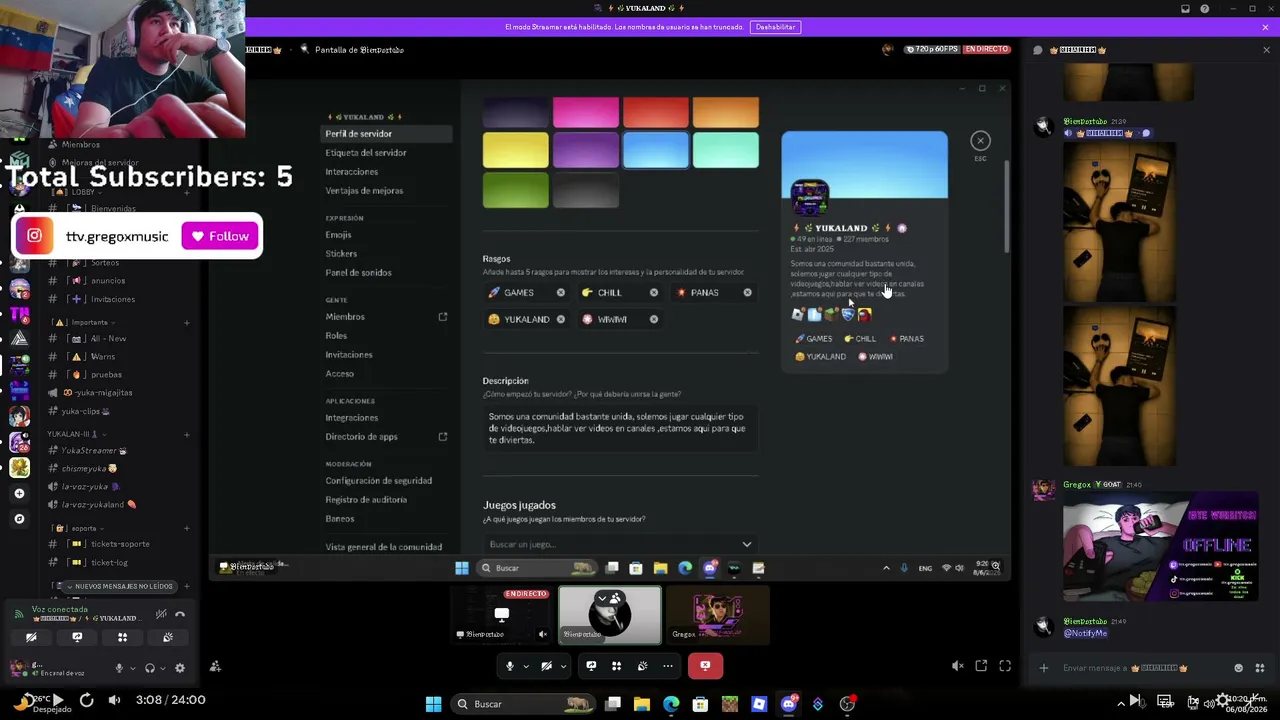Go to Emojis settings

click(338, 235)
